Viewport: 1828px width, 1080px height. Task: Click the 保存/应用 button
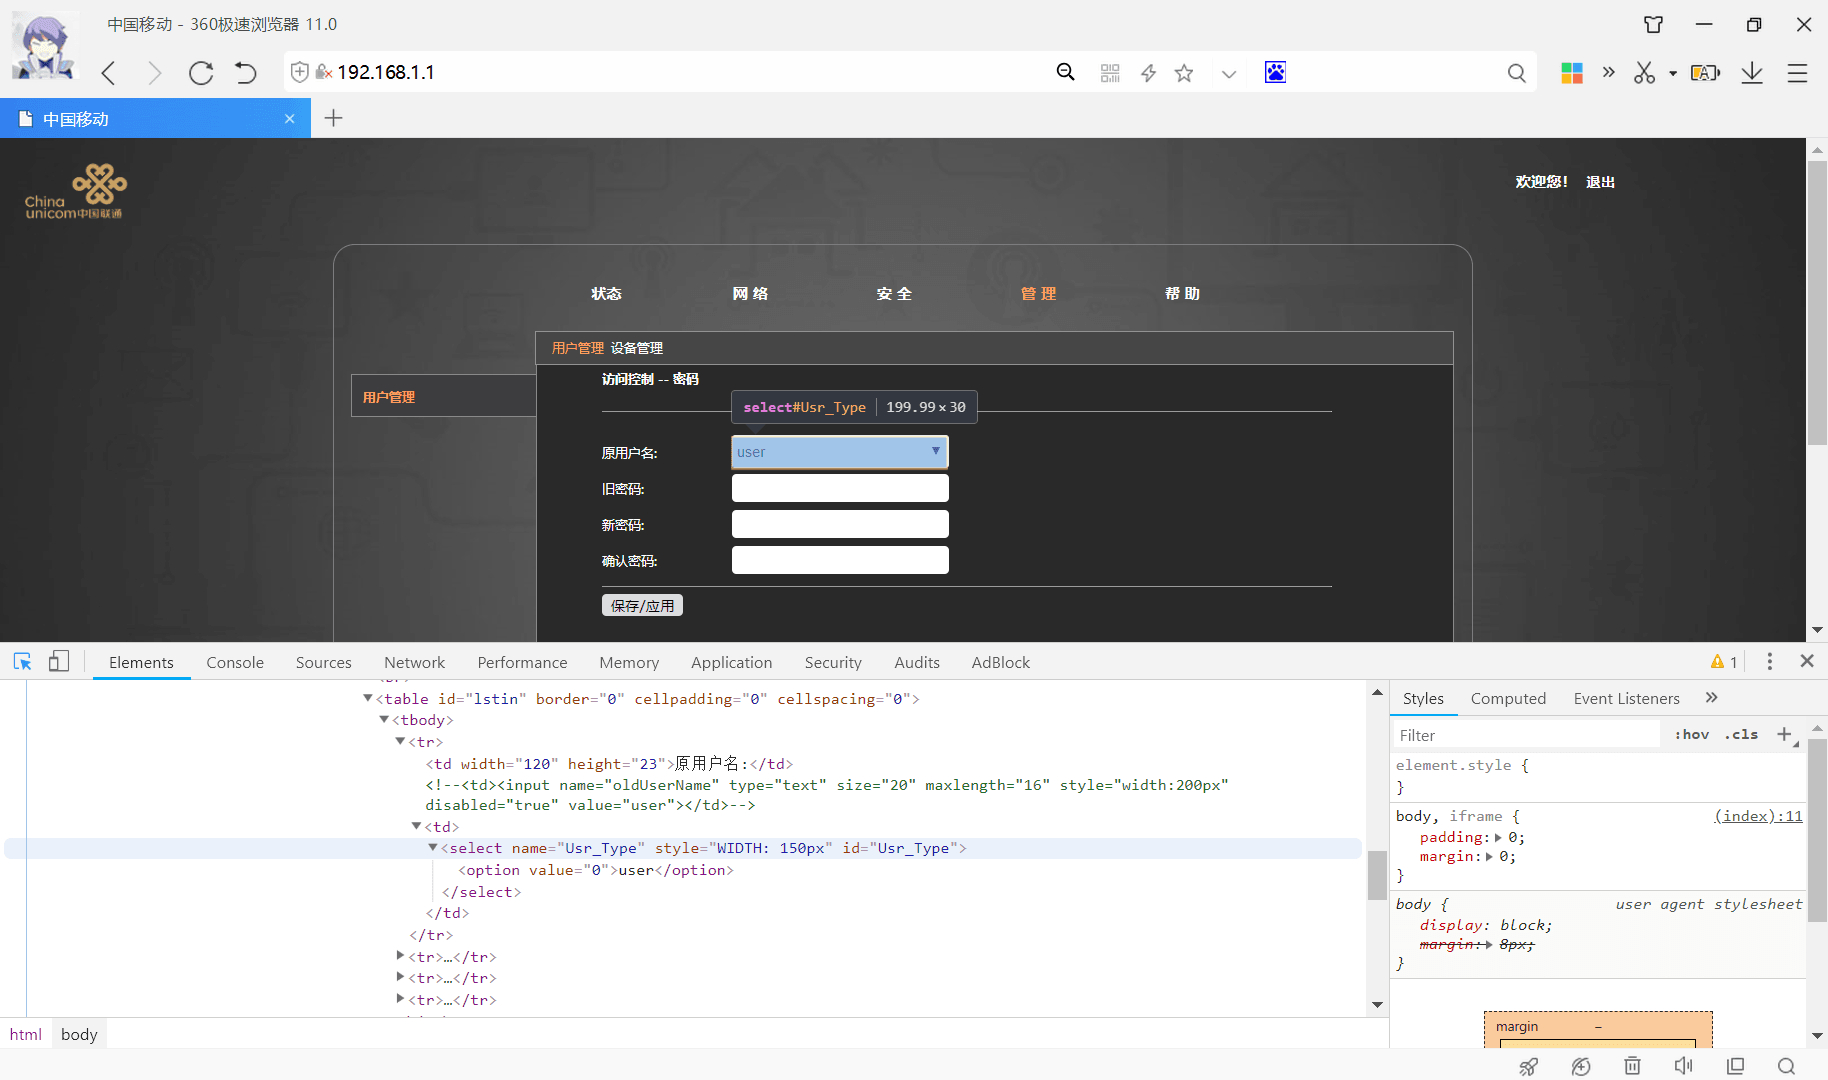[642, 606]
